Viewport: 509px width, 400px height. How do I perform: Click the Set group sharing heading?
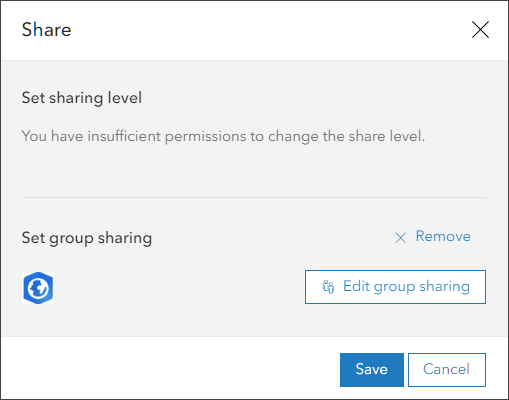(87, 238)
